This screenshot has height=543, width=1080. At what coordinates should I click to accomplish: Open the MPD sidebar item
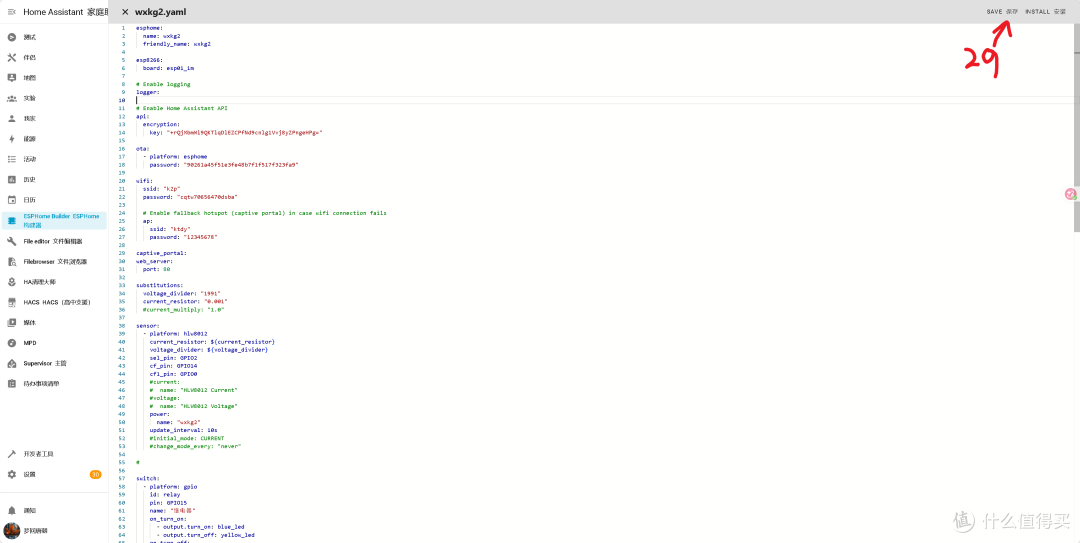point(30,342)
